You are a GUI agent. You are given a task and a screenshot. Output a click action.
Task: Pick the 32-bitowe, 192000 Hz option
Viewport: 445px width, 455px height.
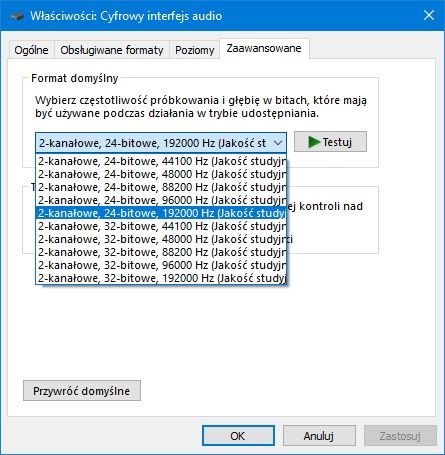[161, 278]
